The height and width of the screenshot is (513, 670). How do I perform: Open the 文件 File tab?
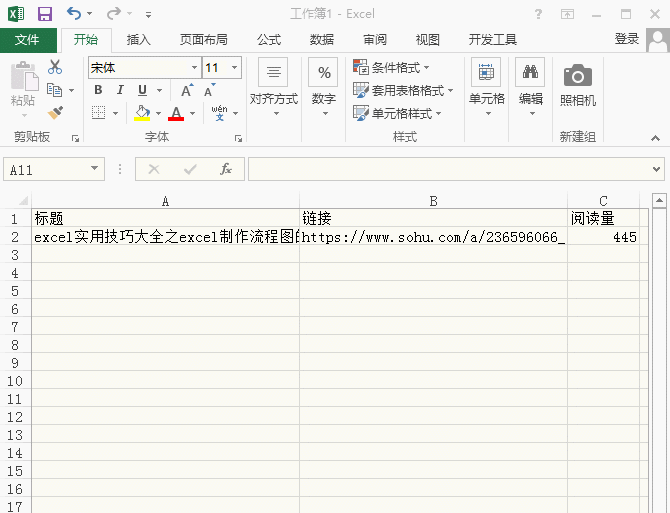pyautogui.click(x=28, y=40)
